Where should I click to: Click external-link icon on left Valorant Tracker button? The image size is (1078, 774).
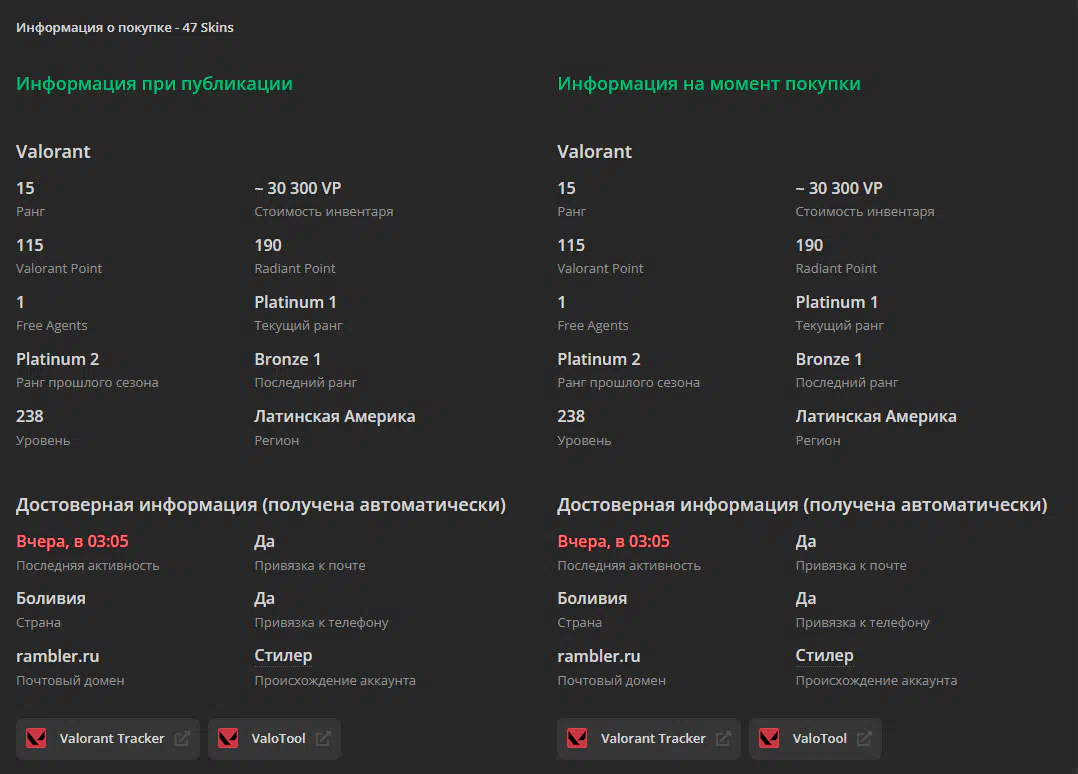[x=182, y=738]
